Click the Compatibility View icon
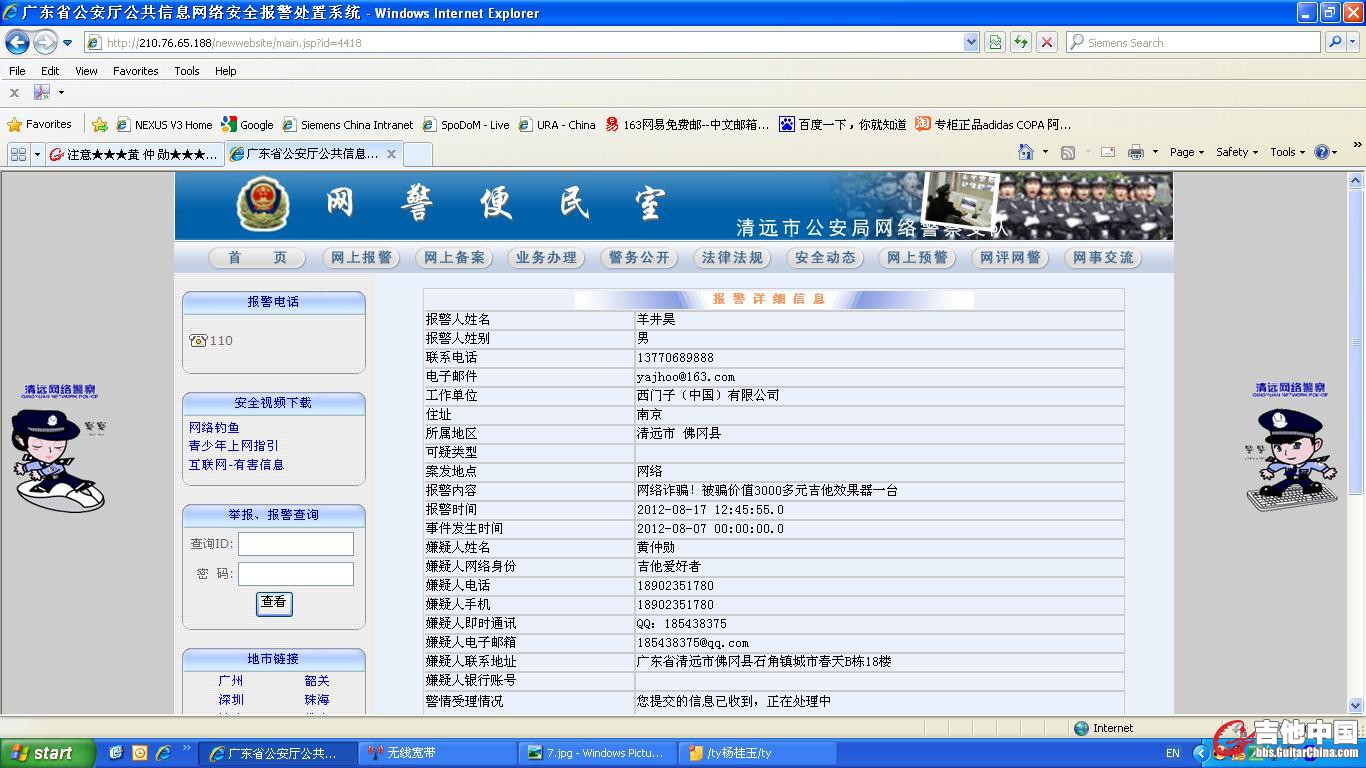The width and height of the screenshot is (1366, 768). [x=995, y=42]
